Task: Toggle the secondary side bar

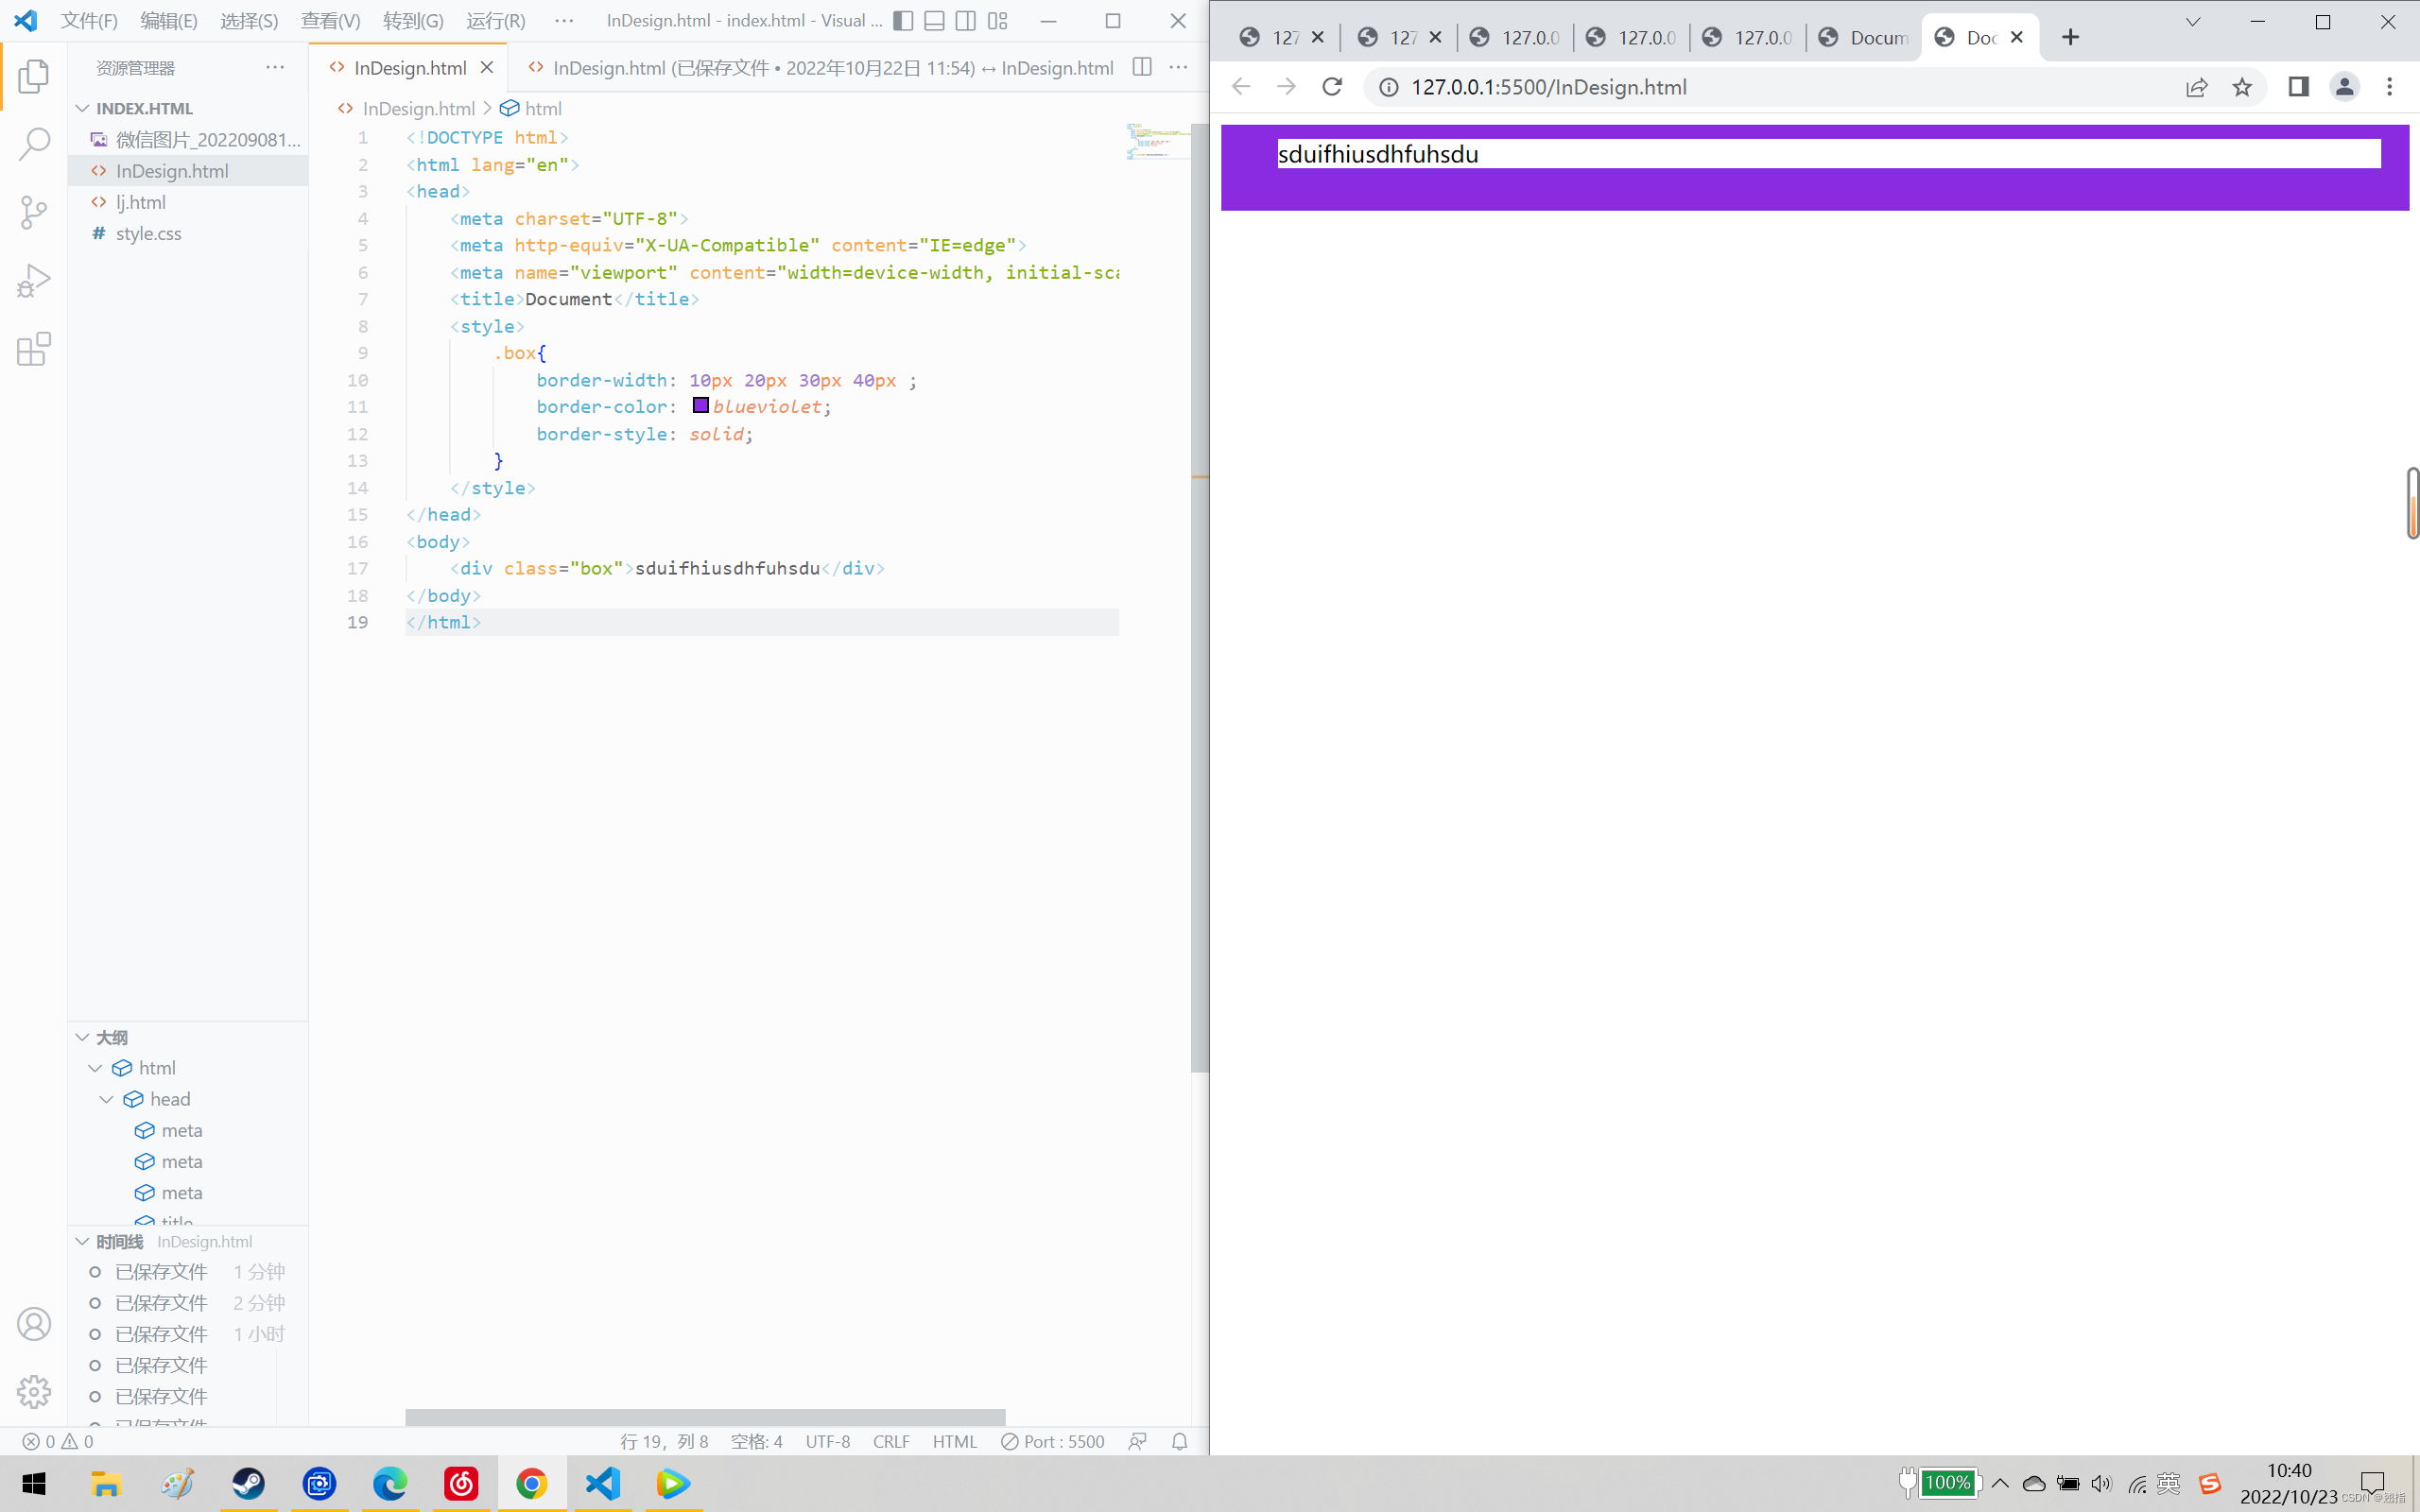Action: [x=965, y=20]
